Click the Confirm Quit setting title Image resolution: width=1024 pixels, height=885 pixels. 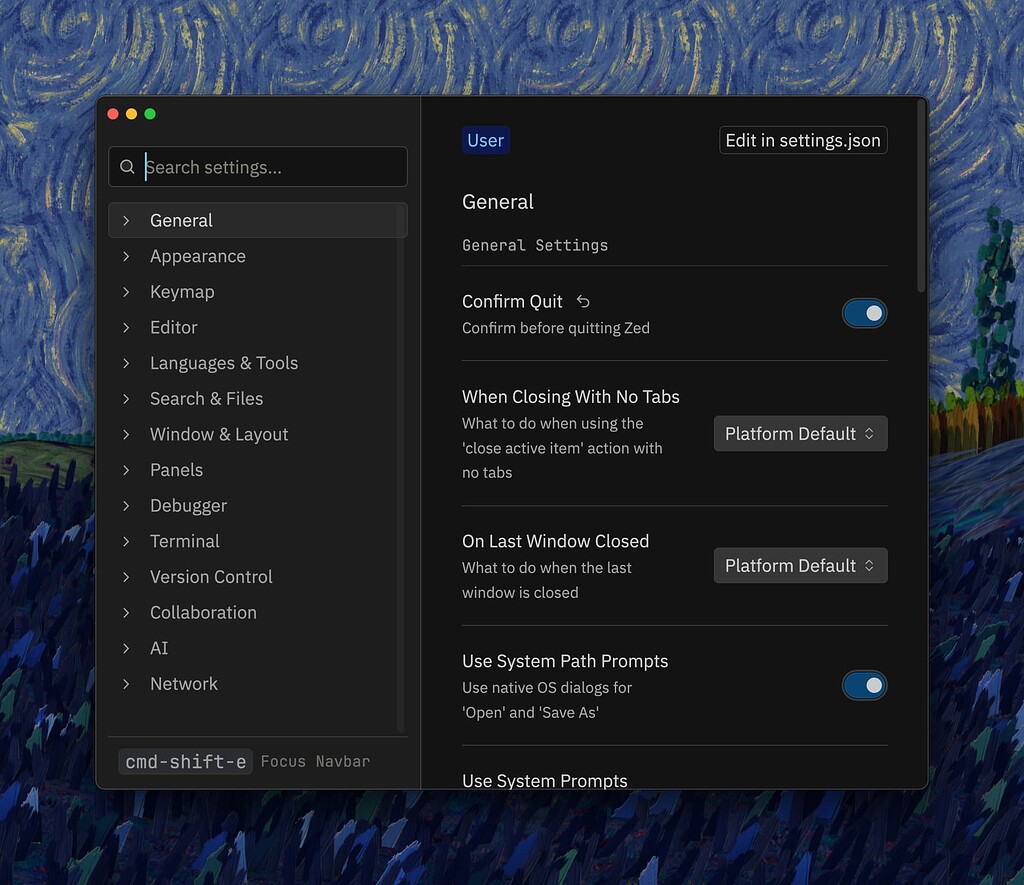pyautogui.click(x=512, y=301)
